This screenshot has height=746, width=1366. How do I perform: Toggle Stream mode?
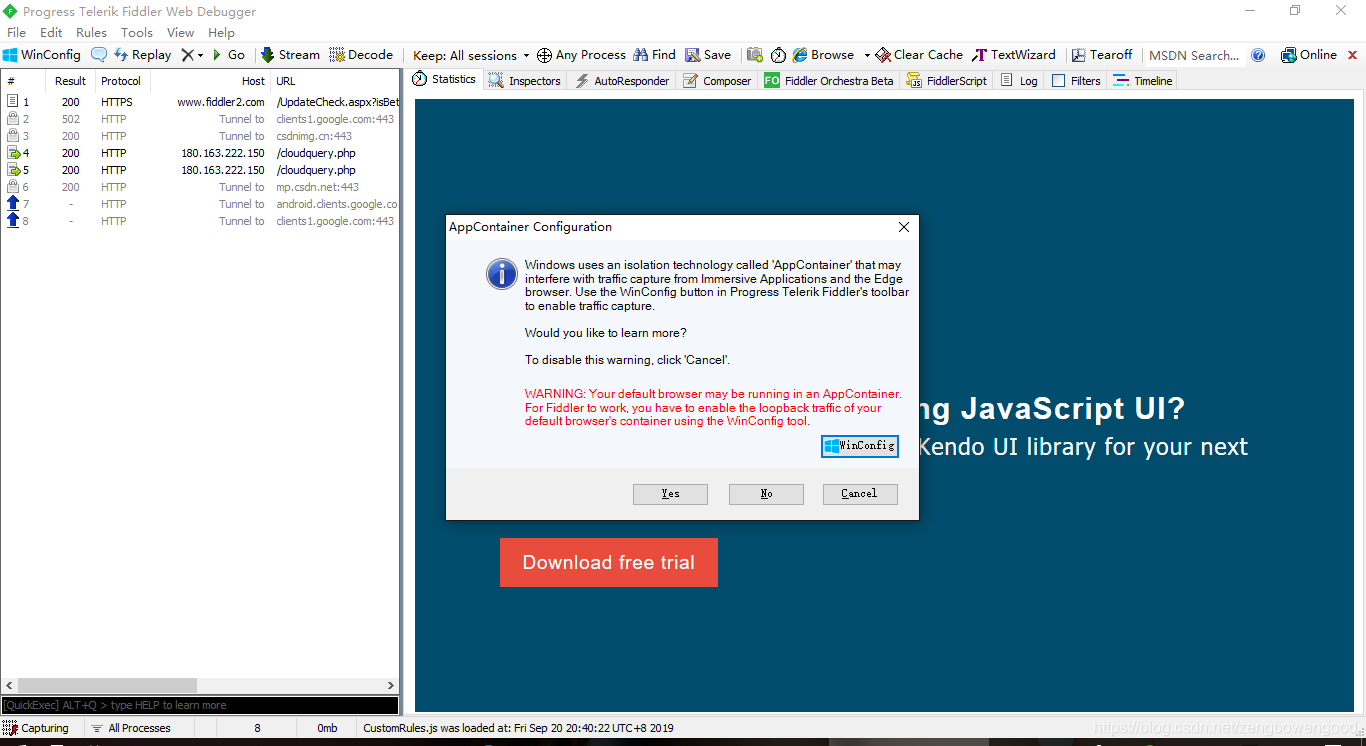pyautogui.click(x=290, y=55)
